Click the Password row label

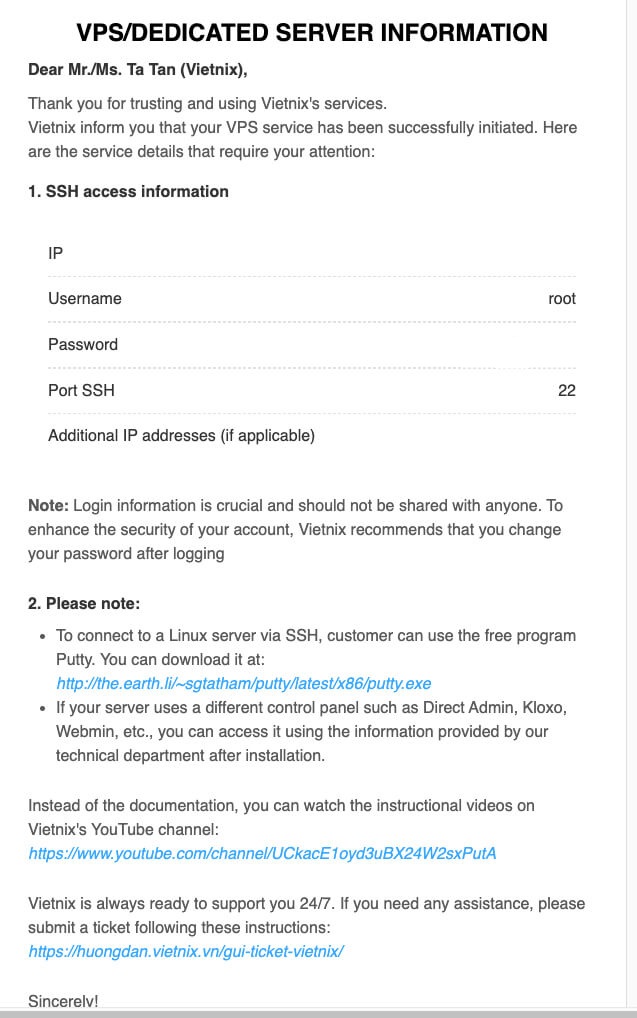(x=83, y=345)
